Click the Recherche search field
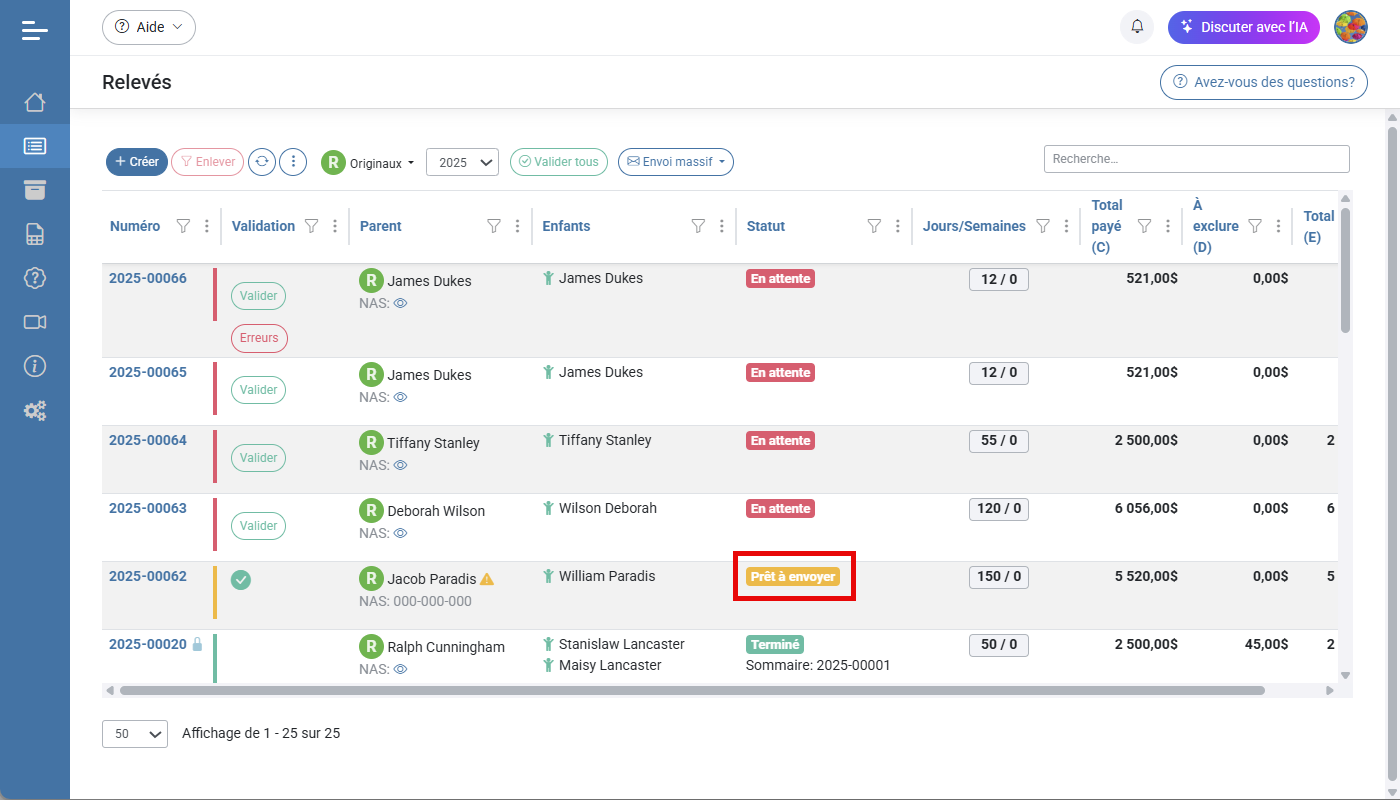This screenshot has height=800, width=1400. click(1196, 159)
